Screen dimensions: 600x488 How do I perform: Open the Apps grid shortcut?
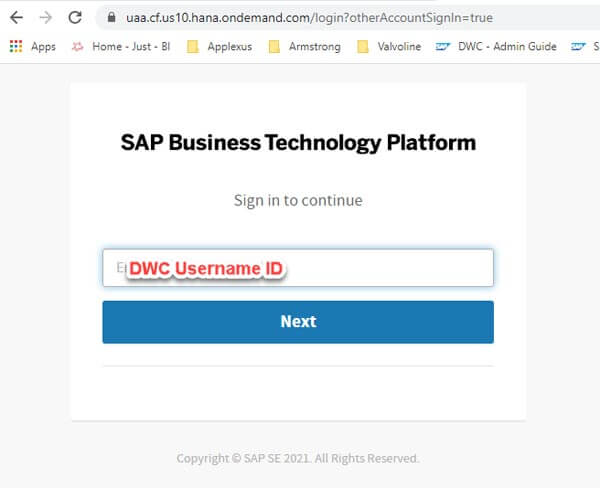pyautogui.click(x=33, y=46)
